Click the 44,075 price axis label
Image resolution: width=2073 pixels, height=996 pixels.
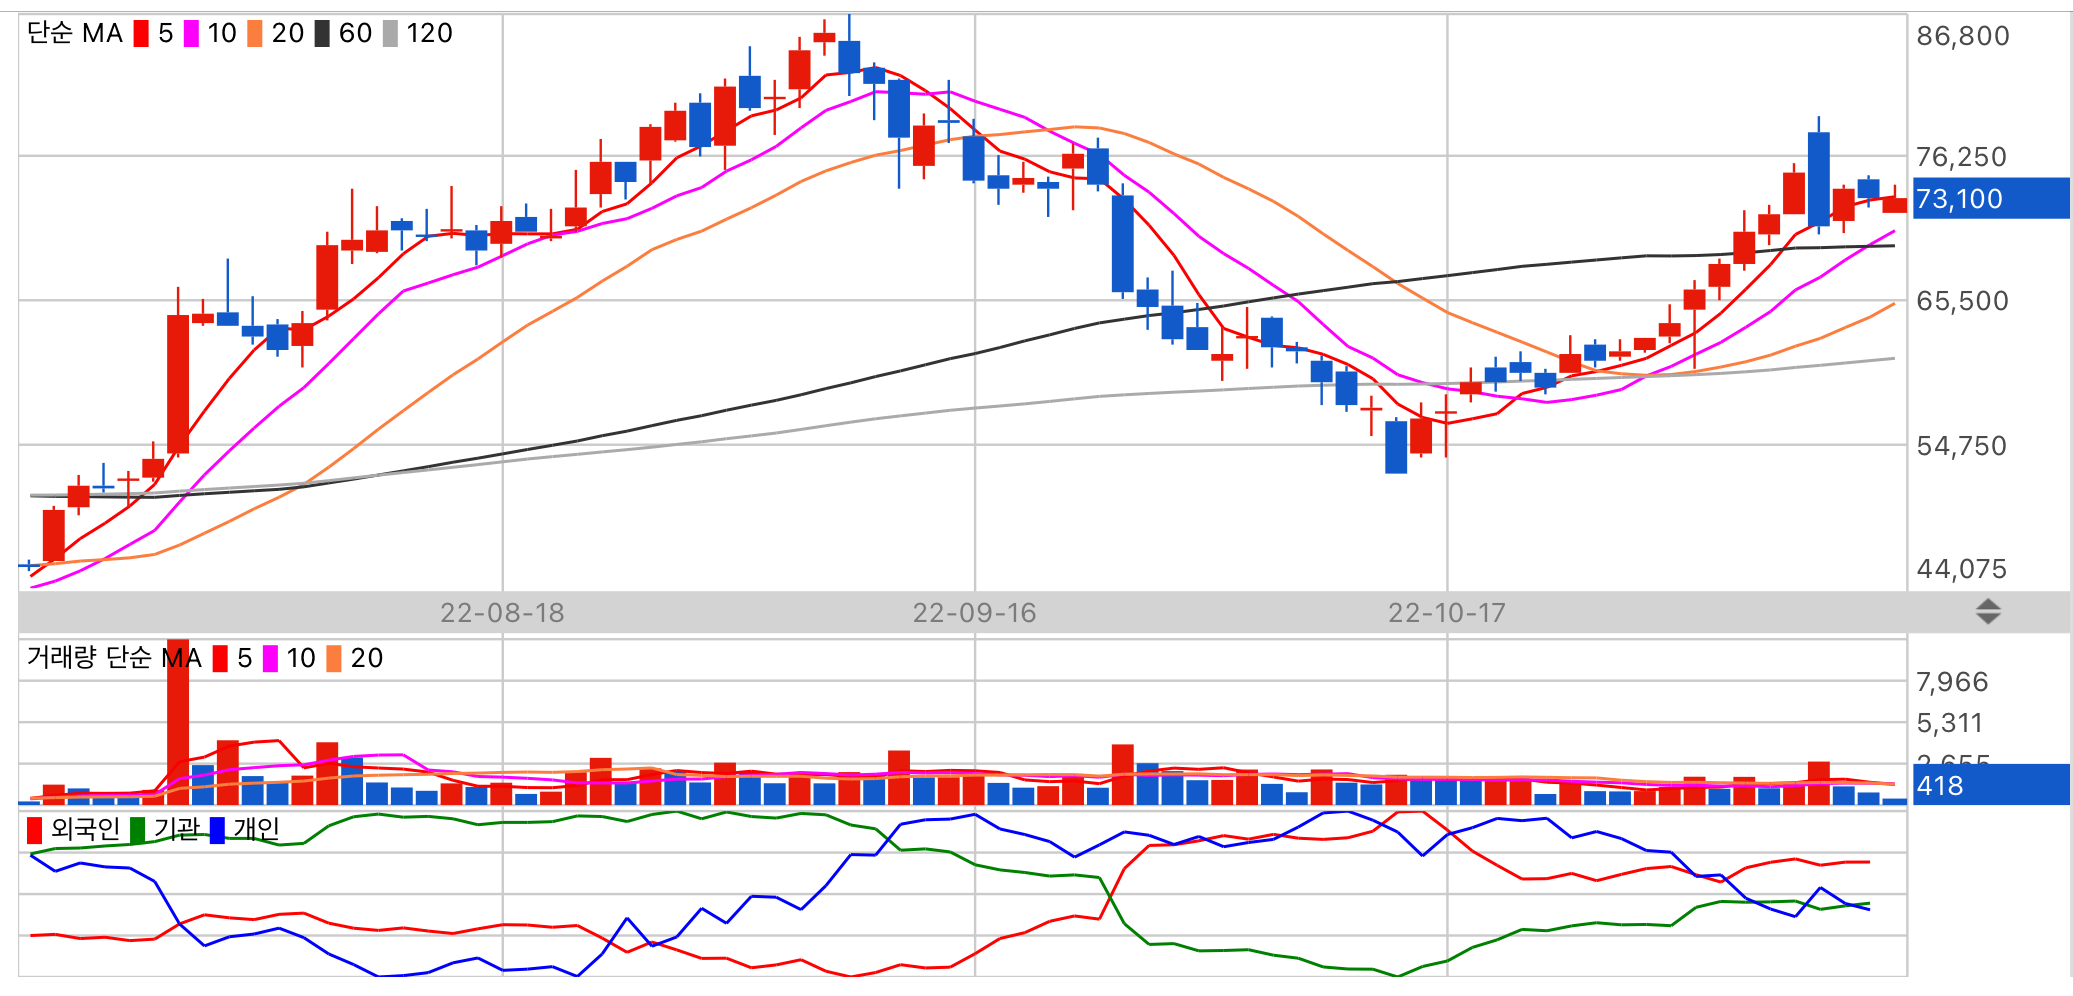point(1961,569)
